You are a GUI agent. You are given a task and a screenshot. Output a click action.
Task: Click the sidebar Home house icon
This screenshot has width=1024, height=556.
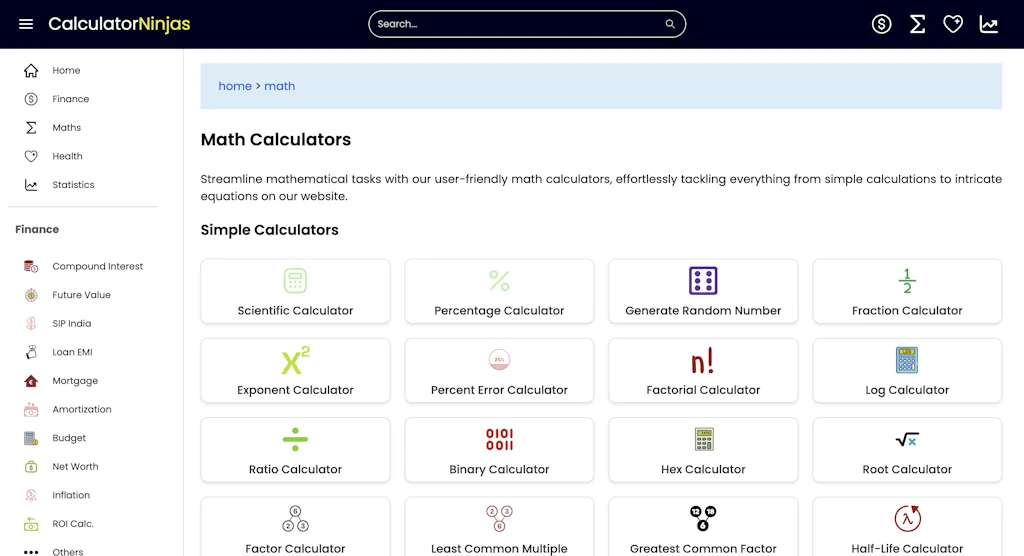coord(31,70)
